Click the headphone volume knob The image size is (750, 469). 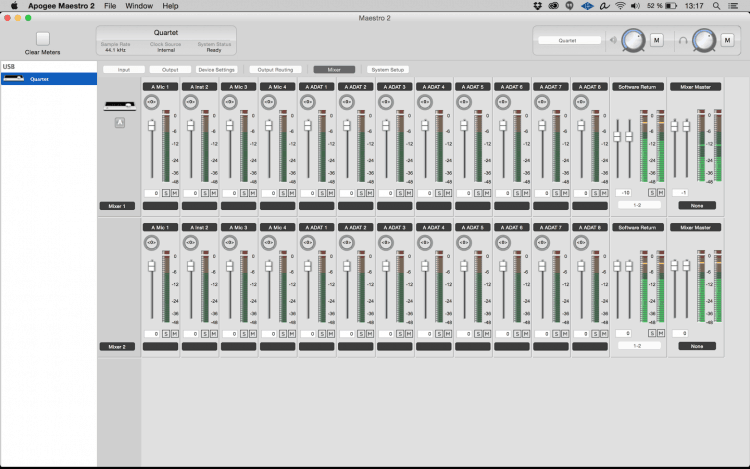(x=704, y=41)
